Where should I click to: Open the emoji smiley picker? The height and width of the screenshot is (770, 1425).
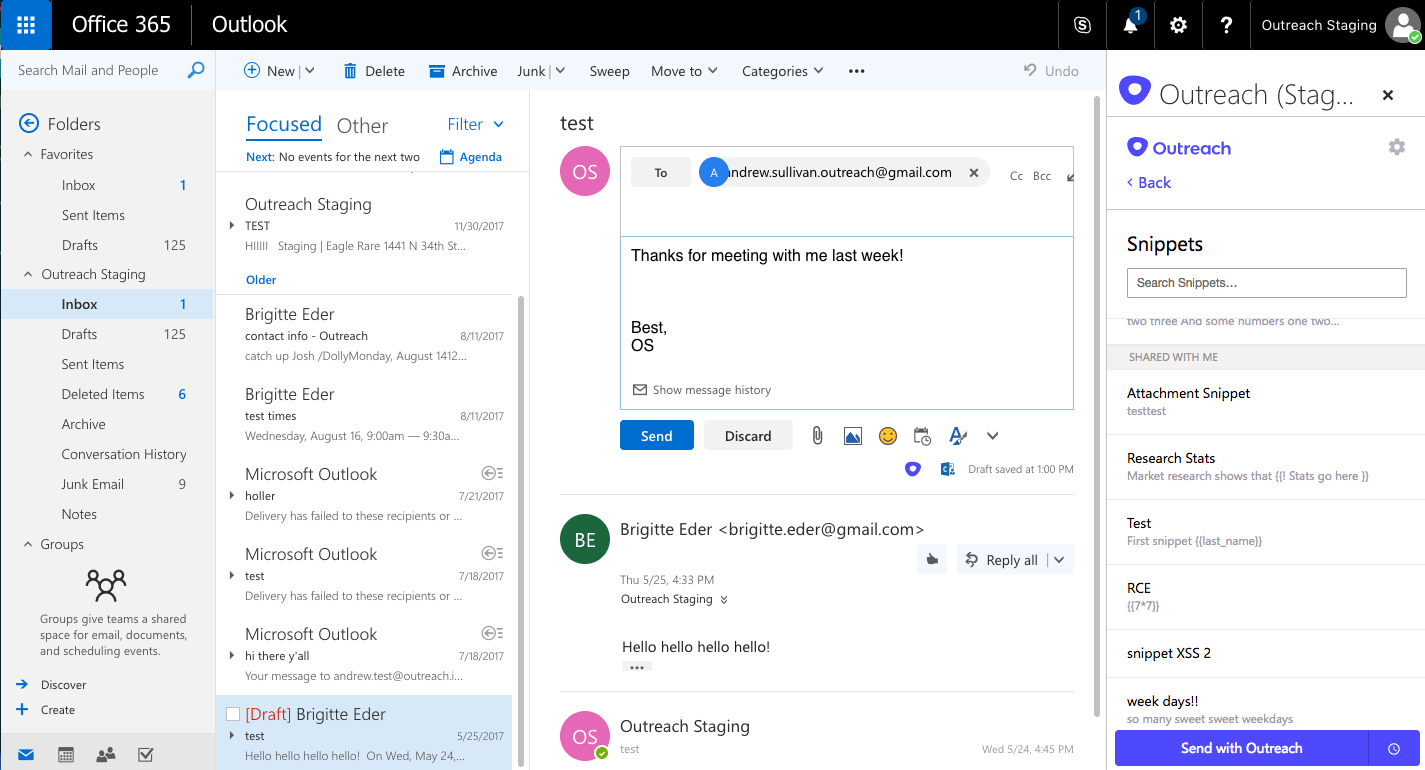click(x=887, y=436)
